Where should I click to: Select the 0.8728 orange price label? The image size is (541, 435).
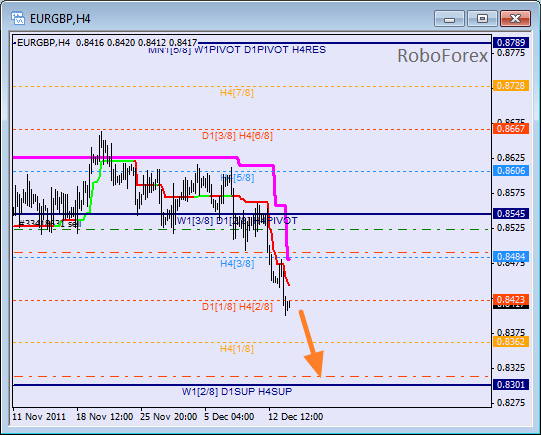511,86
